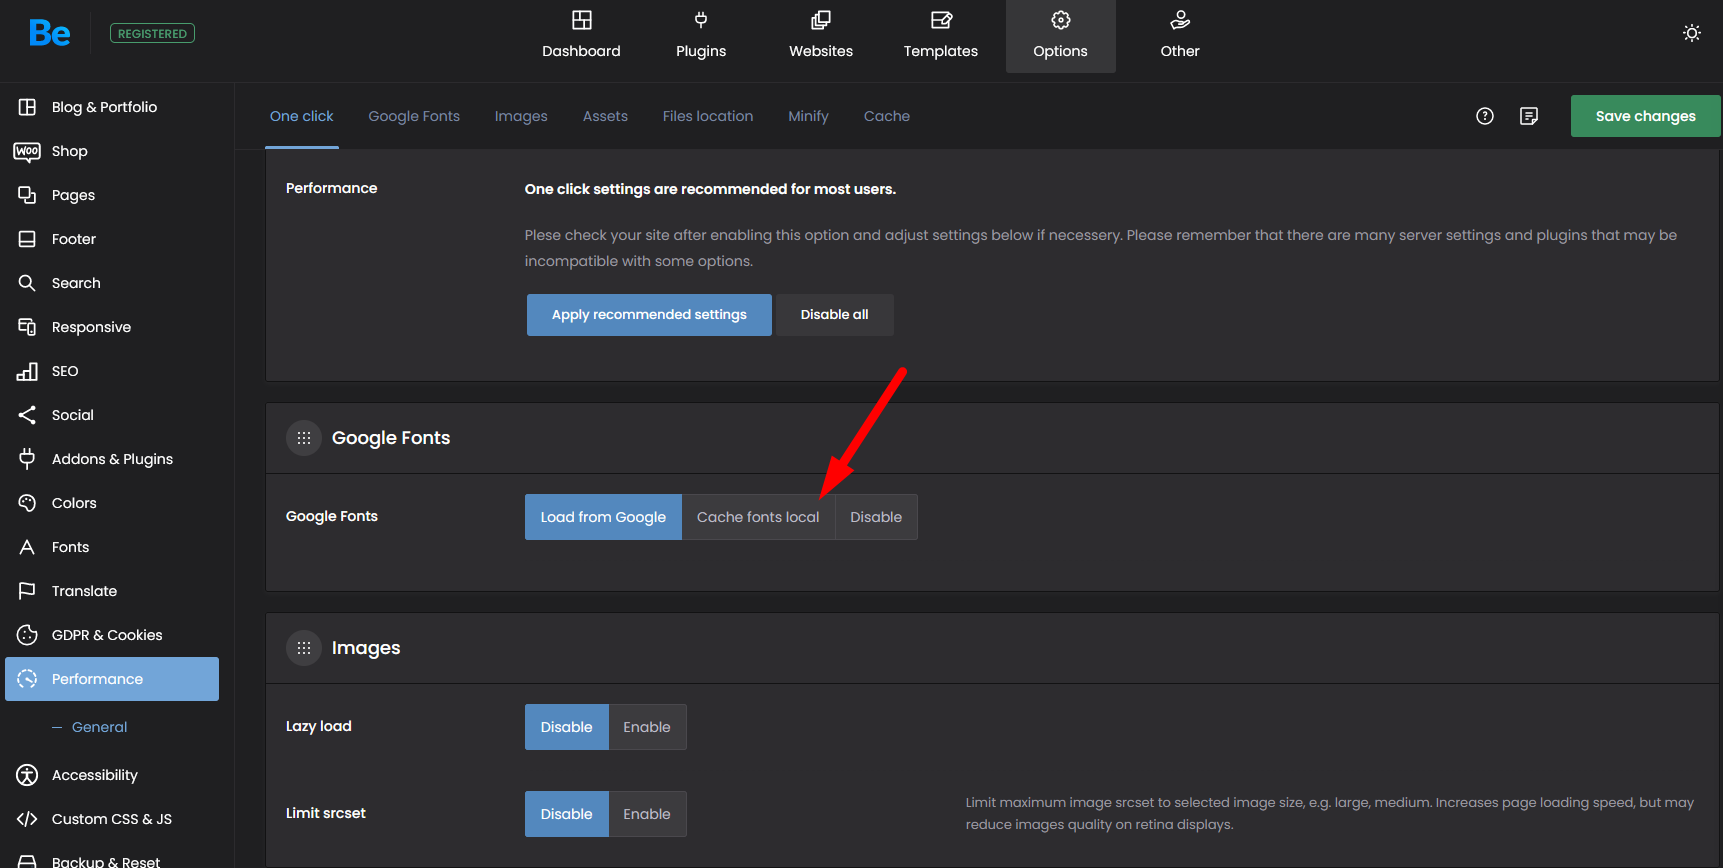Click the Fonts letter A icon
1723x868 pixels.
[x=27, y=547]
